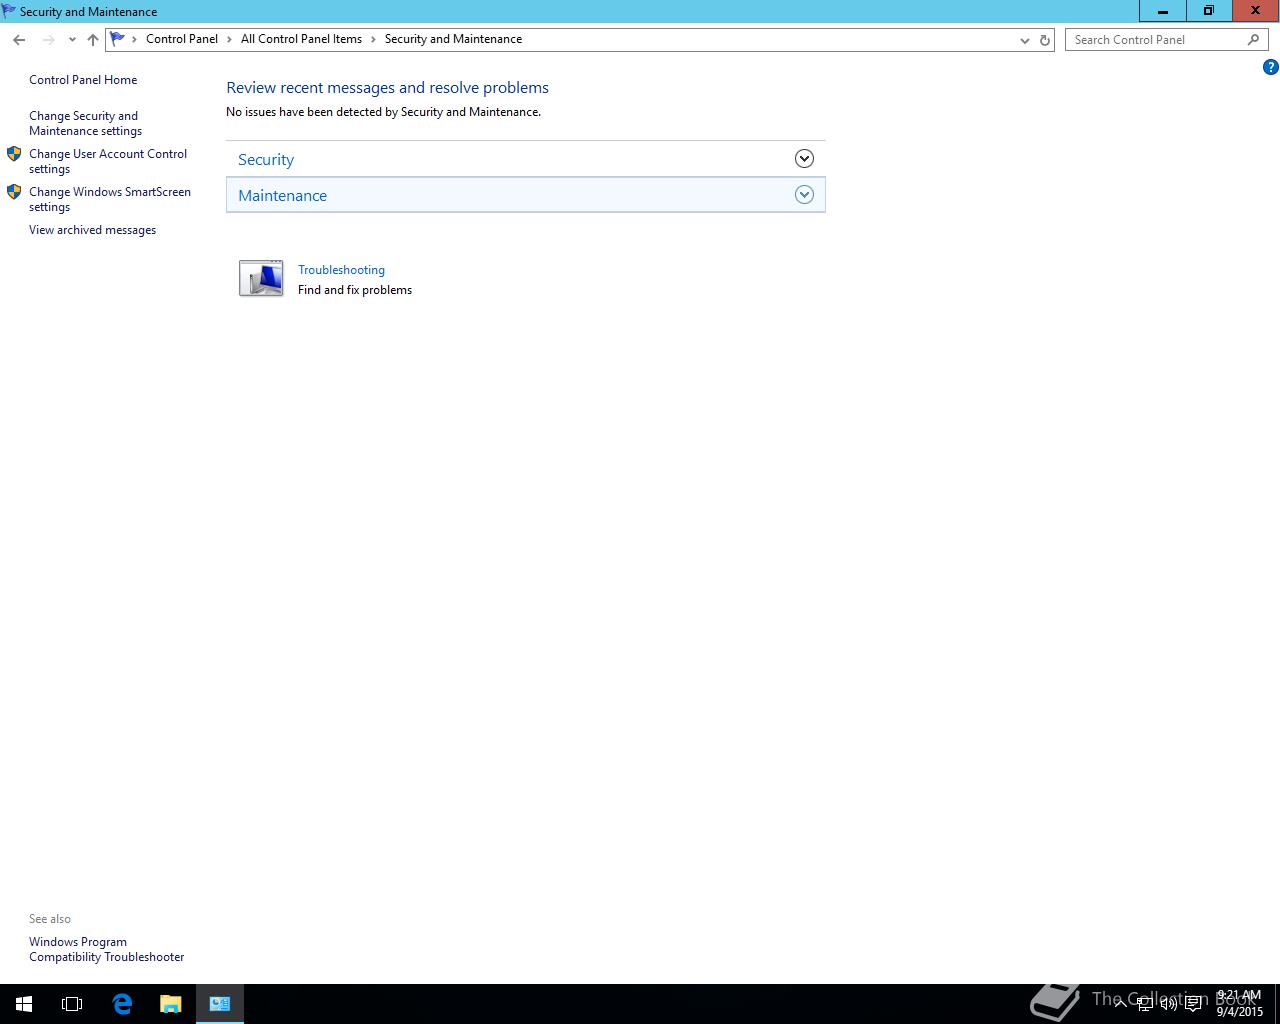Open Action Center notification icon
Viewport: 1280px width, 1024px height.
click(x=1193, y=1004)
